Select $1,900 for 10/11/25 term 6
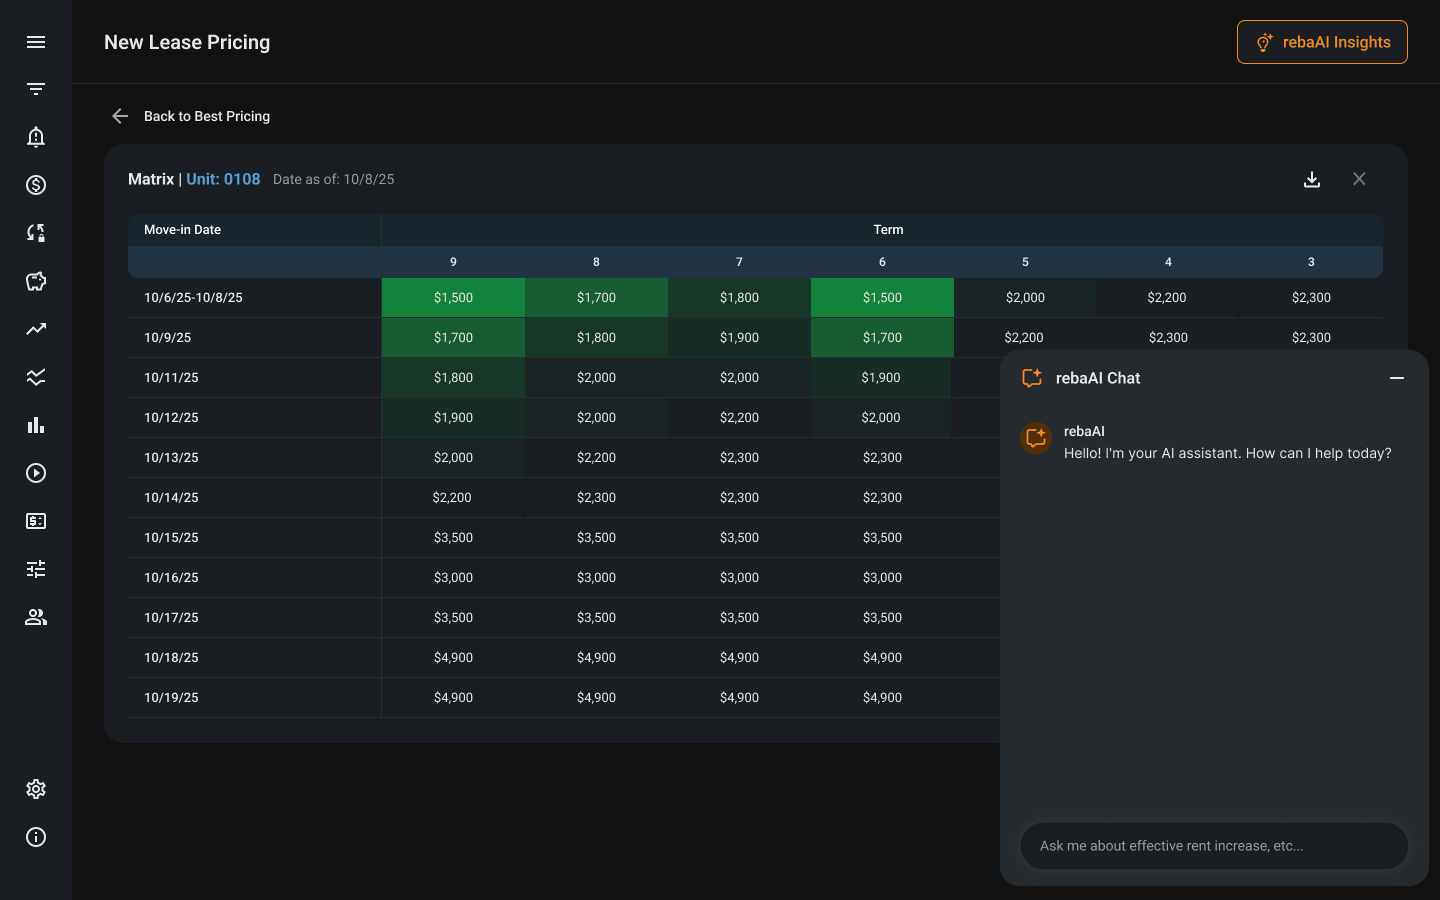 coord(882,378)
